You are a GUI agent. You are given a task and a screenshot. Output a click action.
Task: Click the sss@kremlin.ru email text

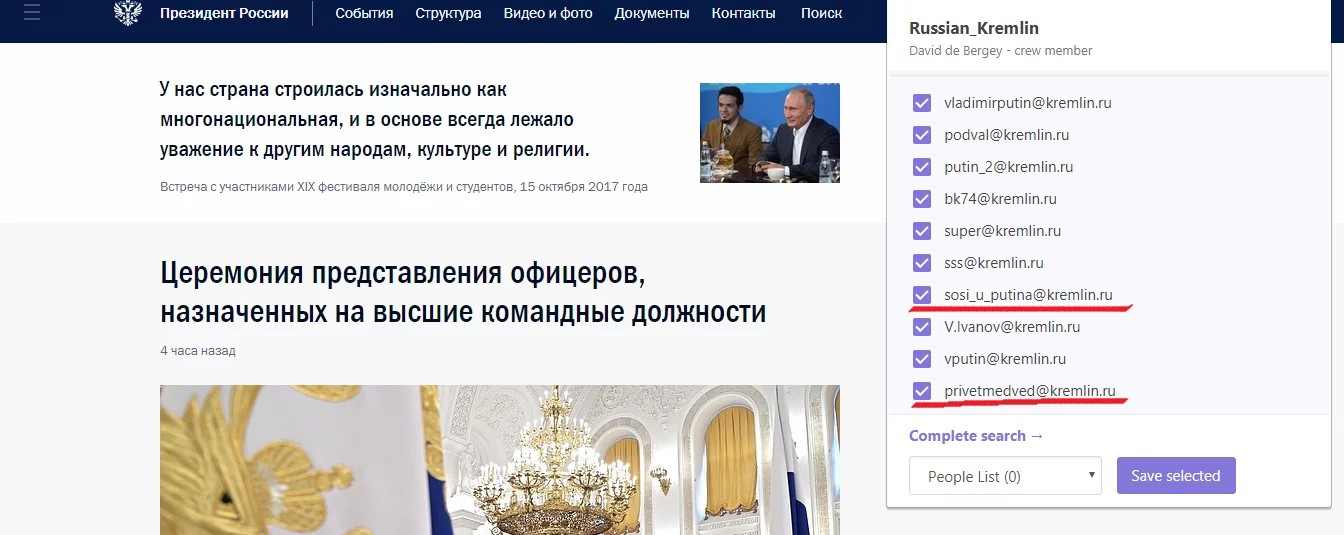pos(994,263)
